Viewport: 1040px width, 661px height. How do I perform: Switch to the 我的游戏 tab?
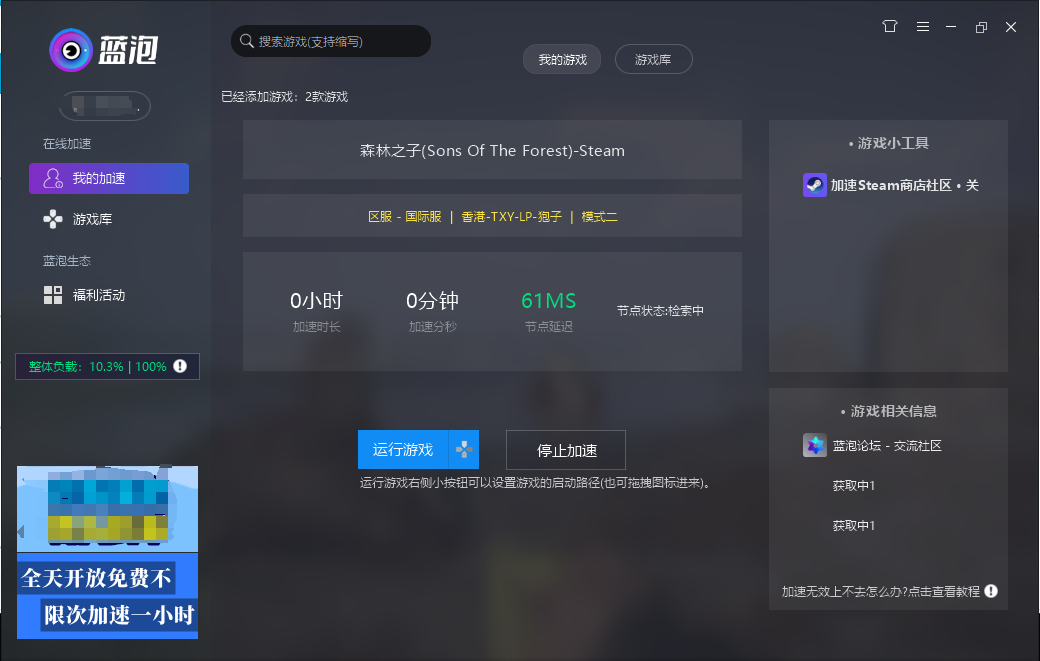pos(562,60)
